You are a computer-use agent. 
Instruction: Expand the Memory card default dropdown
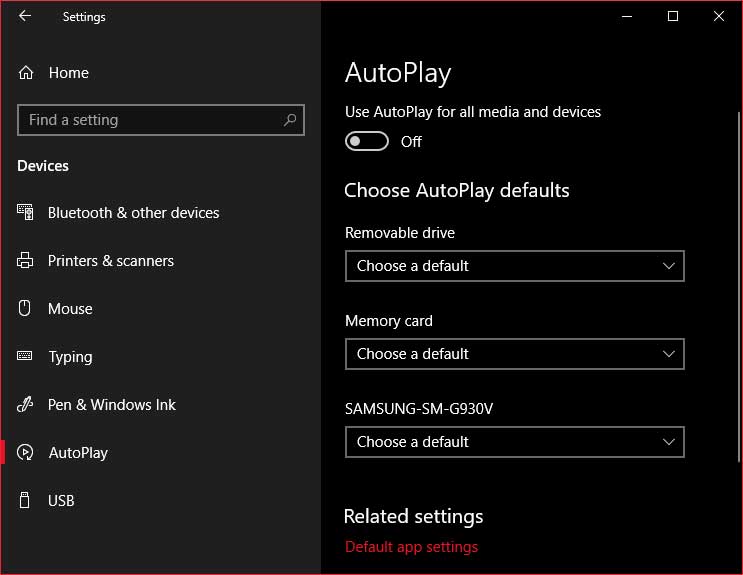[515, 354]
